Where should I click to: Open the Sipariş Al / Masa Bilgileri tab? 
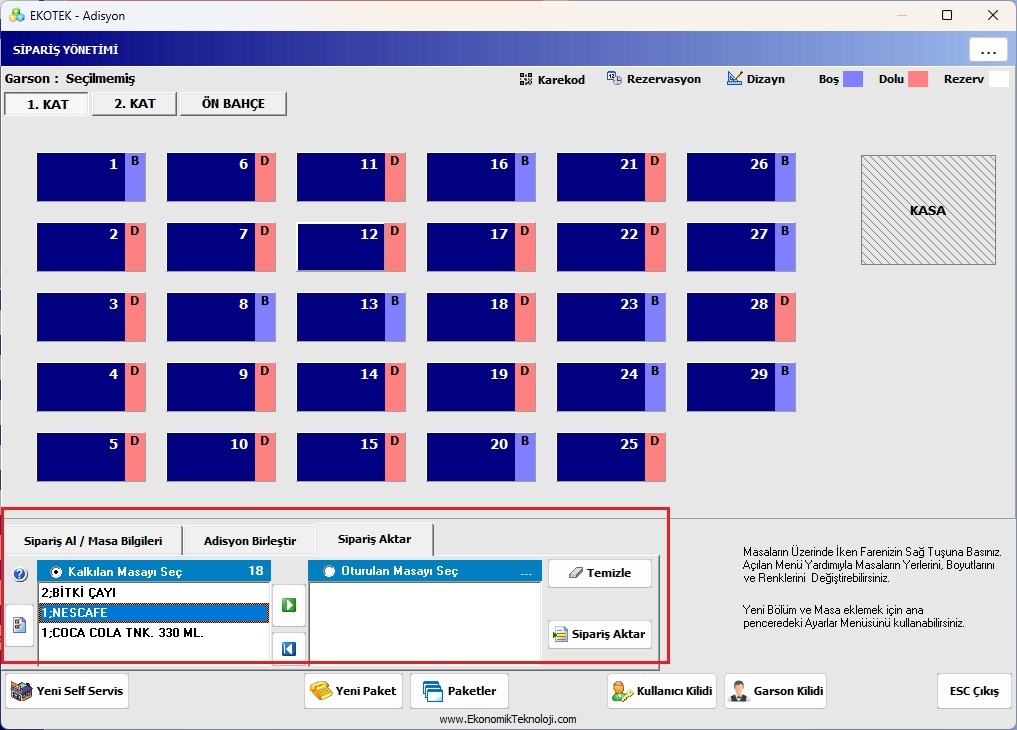coord(93,541)
